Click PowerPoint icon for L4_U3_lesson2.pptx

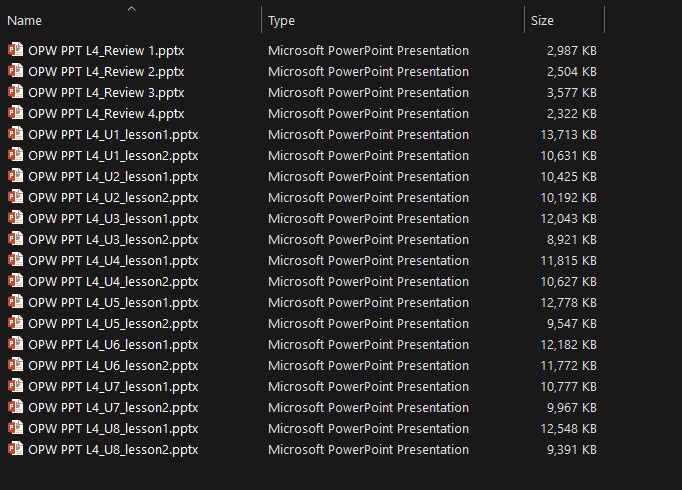tap(16, 239)
